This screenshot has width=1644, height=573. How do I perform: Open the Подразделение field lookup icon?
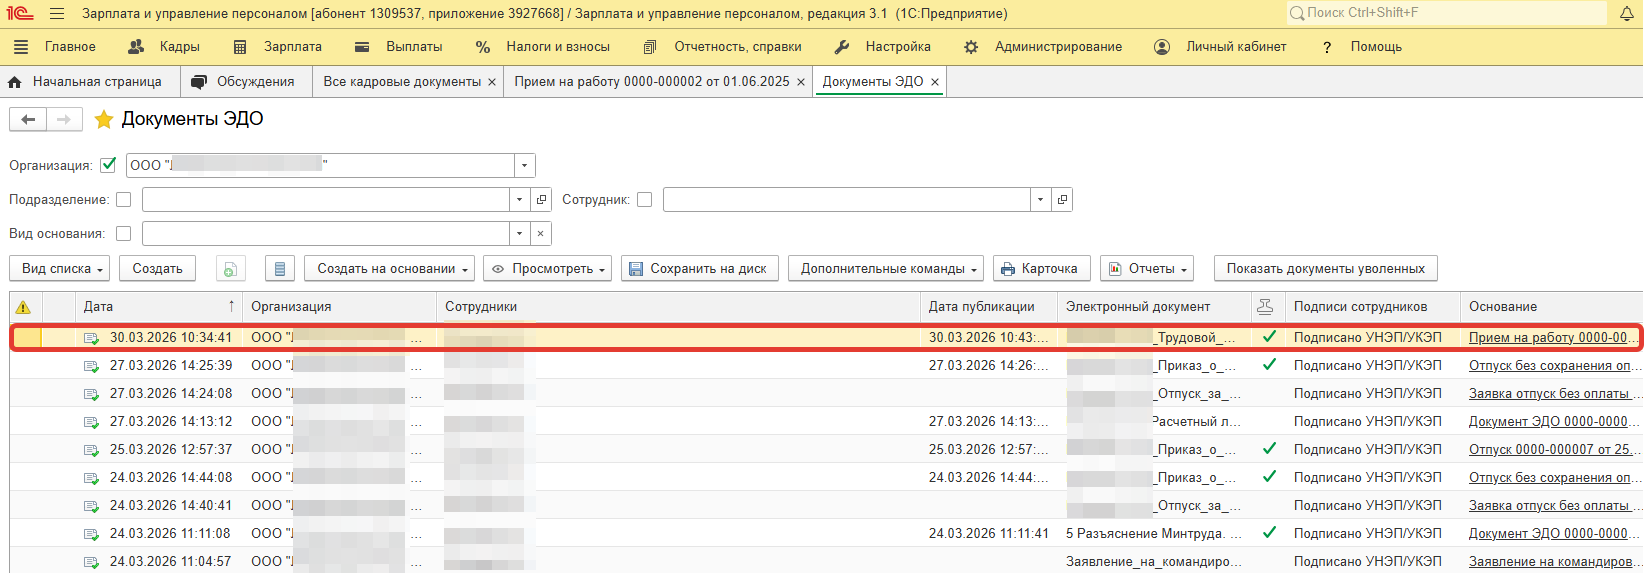541,200
